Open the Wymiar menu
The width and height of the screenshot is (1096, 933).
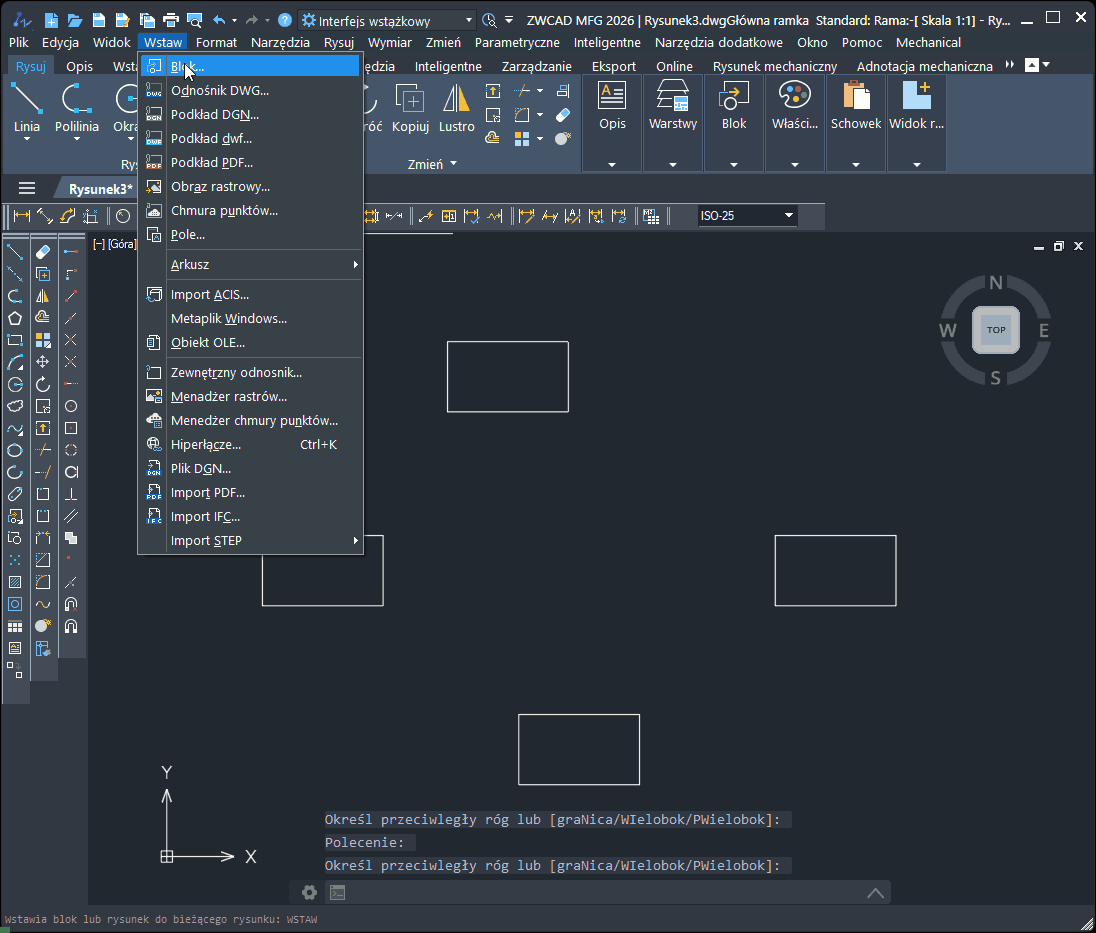(x=389, y=42)
